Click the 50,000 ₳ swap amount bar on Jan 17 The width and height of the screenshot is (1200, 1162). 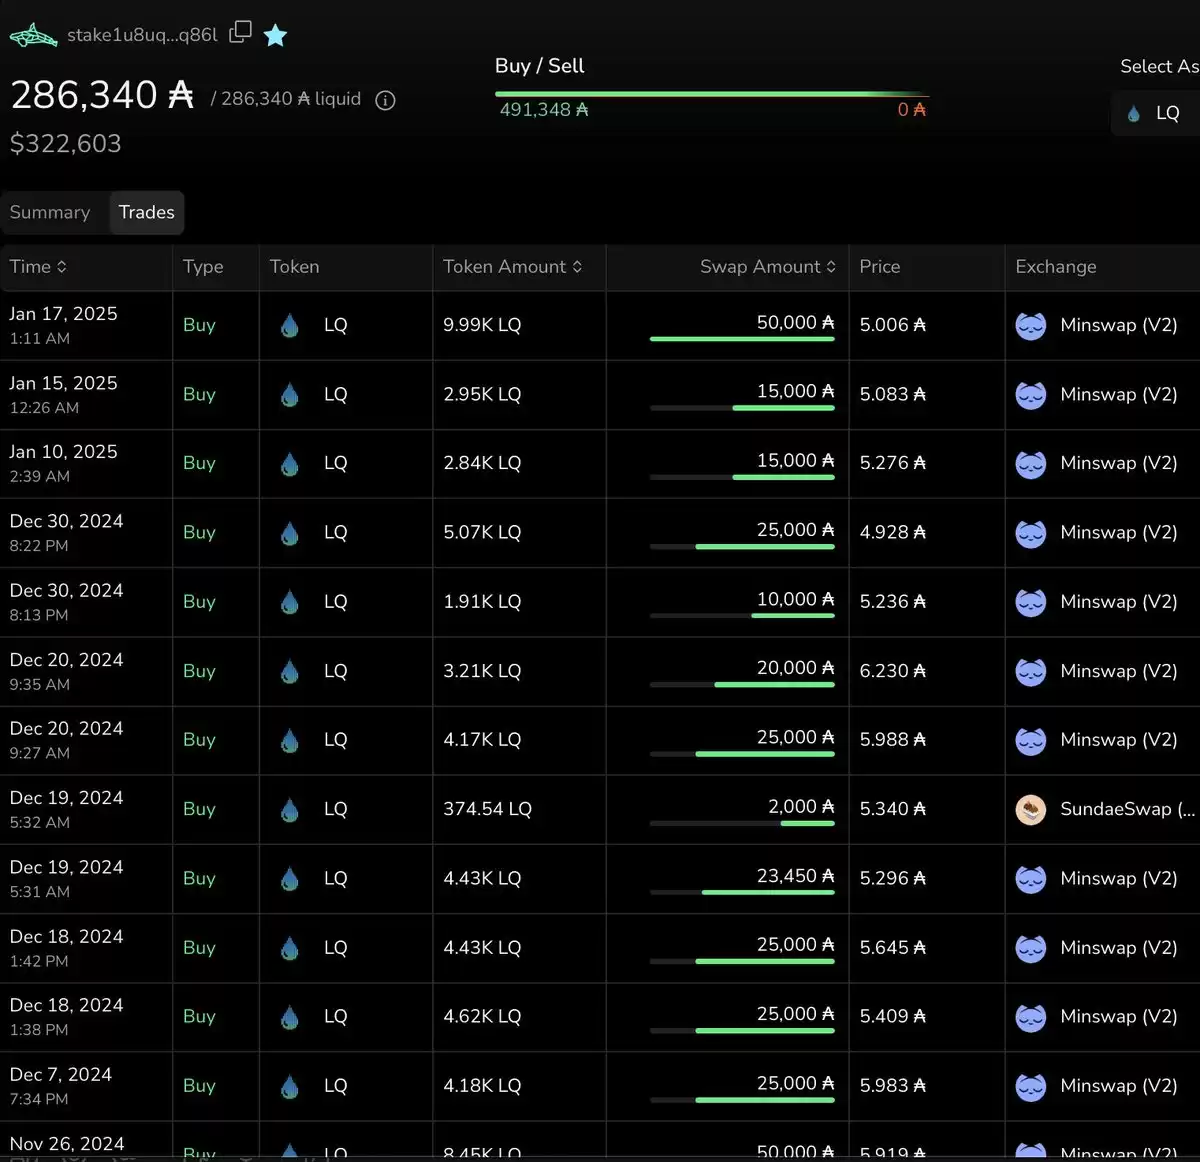point(742,339)
